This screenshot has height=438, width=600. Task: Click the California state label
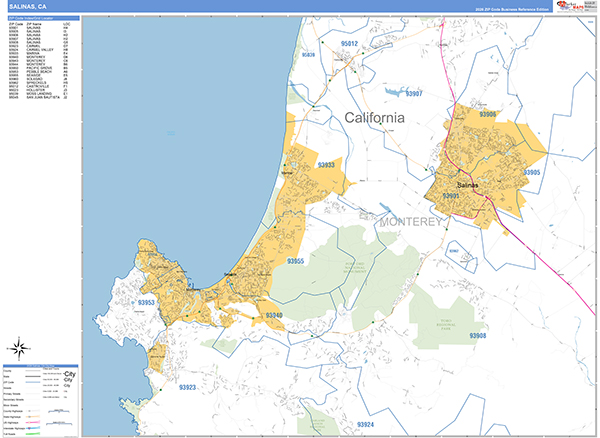click(x=375, y=118)
